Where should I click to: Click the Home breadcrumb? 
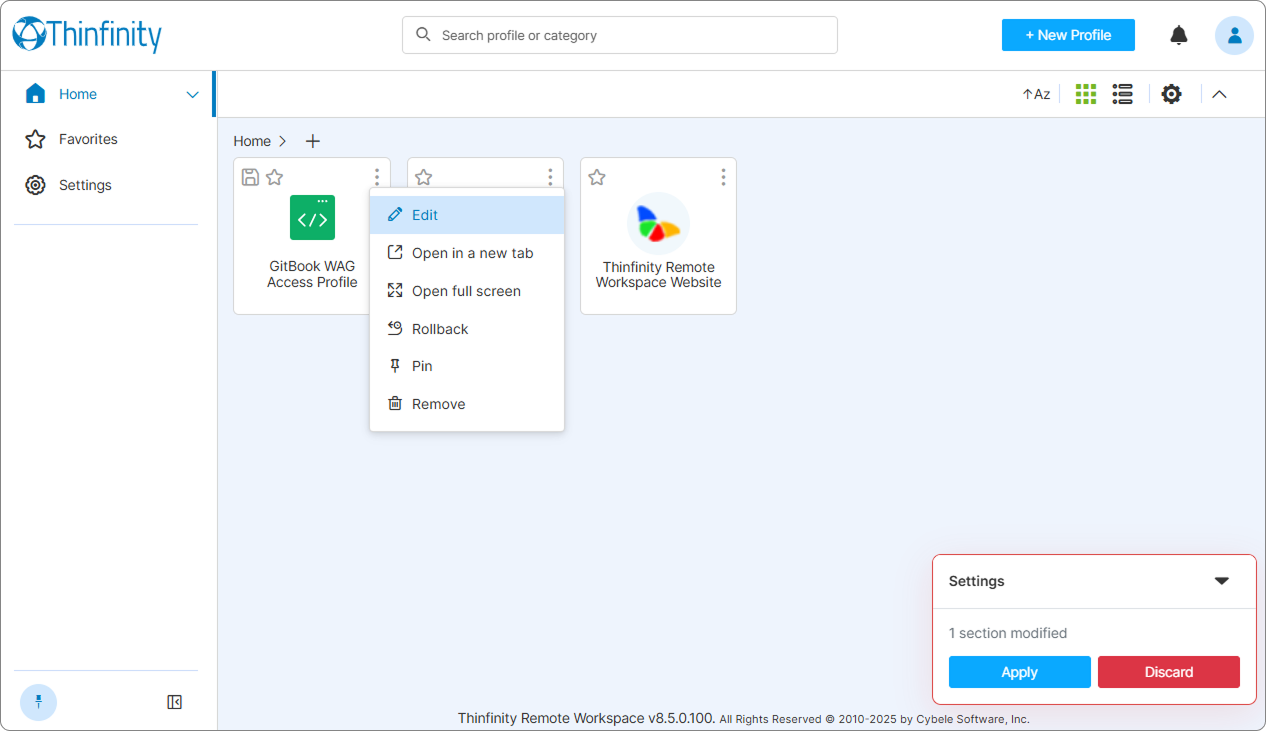252,141
